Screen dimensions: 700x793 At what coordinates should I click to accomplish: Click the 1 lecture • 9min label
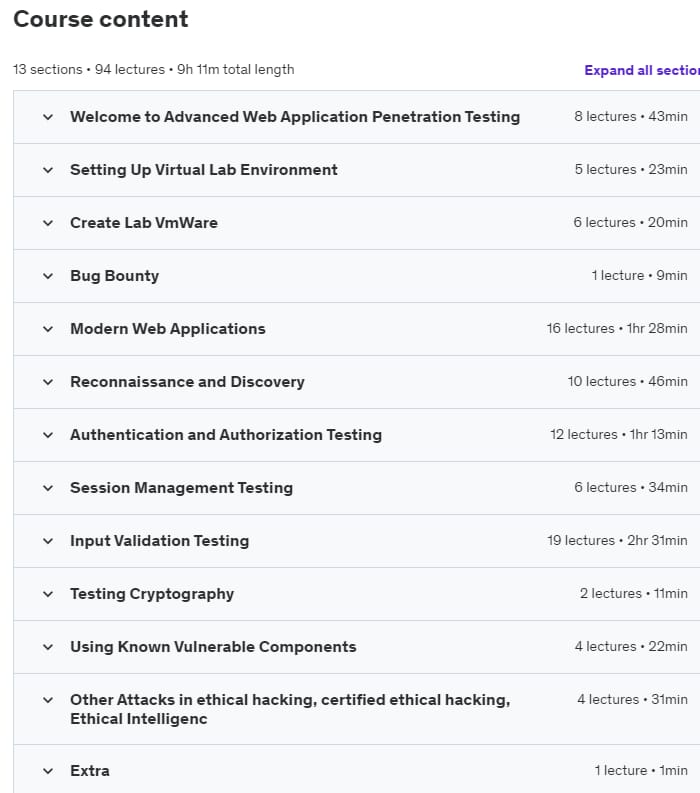pyautogui.click(x=639, y=276)
